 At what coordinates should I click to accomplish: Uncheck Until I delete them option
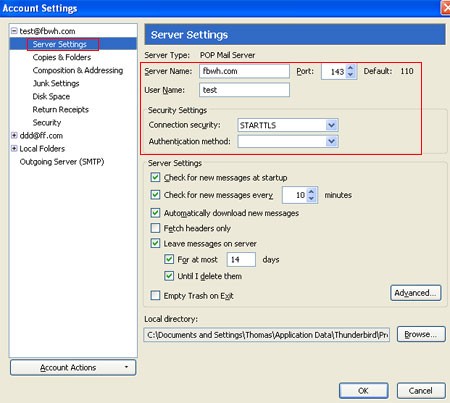pyautogui.click(x=169, y=276)
